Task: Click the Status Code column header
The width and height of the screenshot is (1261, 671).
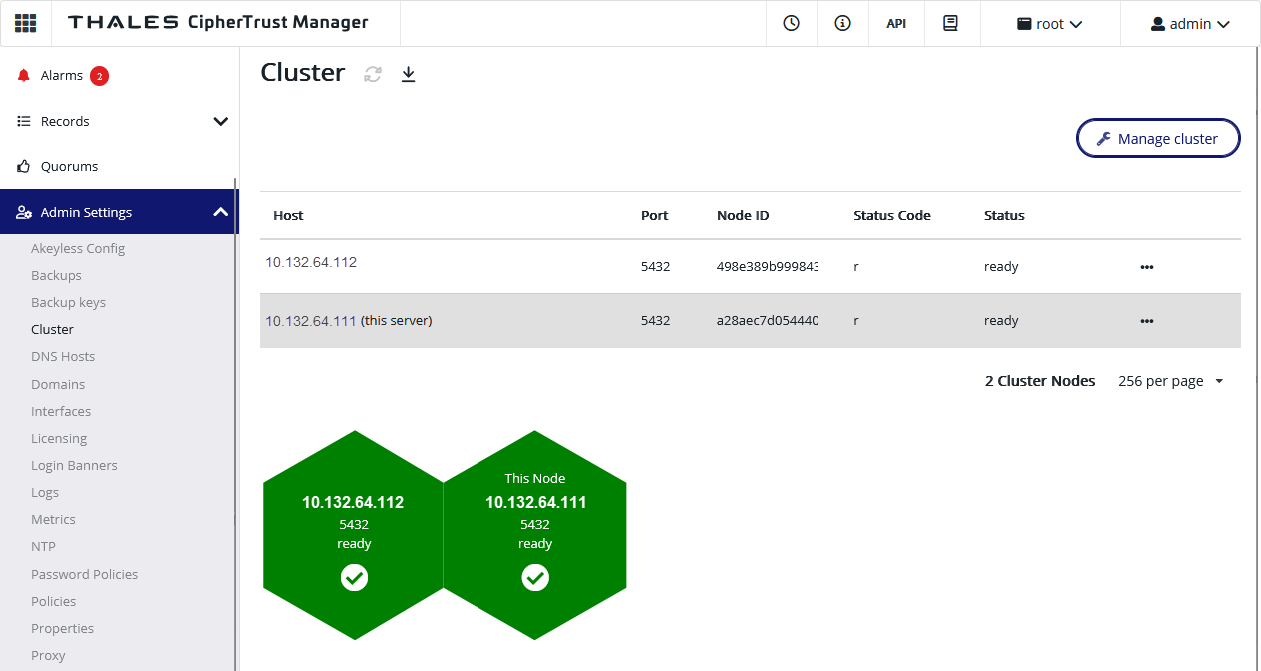Action: tap(892, 215)
